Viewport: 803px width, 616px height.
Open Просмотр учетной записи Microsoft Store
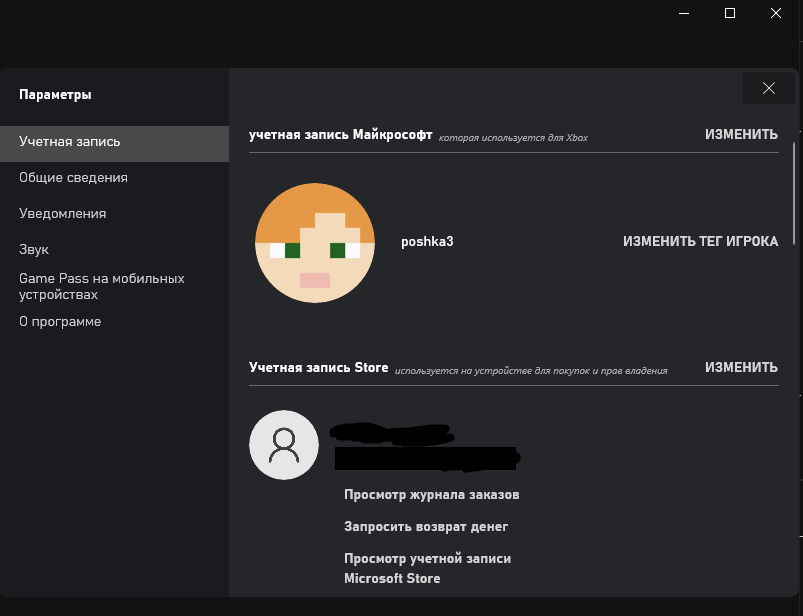pos(427,568)
